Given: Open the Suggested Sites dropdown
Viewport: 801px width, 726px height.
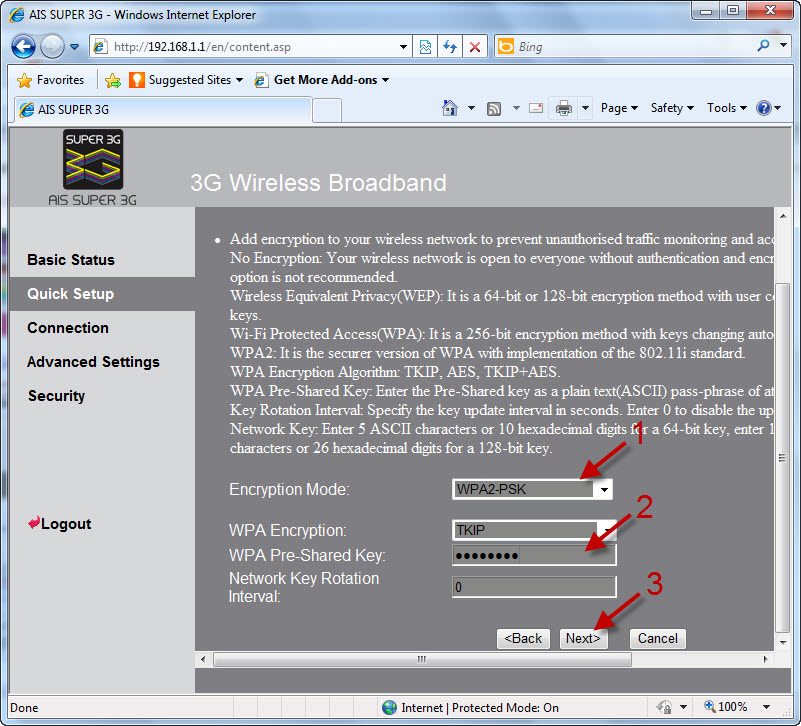Looking at the screenshot, I should [186, 80].
